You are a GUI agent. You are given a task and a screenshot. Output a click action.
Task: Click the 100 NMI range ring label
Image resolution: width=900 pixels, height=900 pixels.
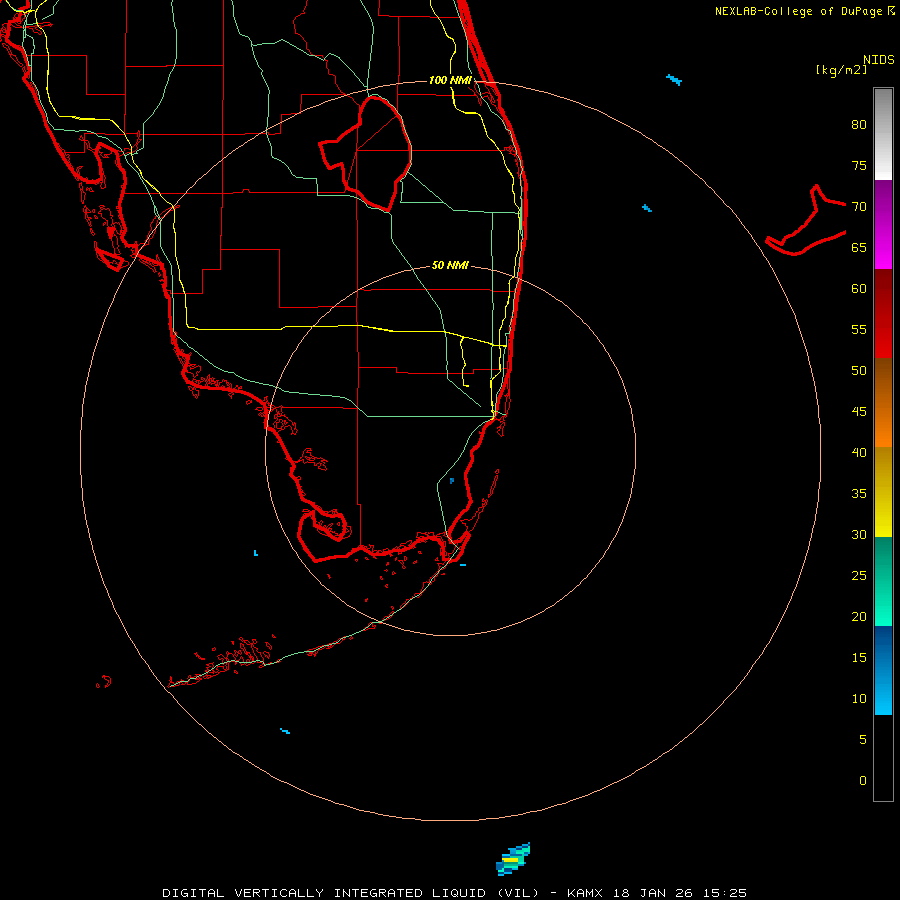450,80
